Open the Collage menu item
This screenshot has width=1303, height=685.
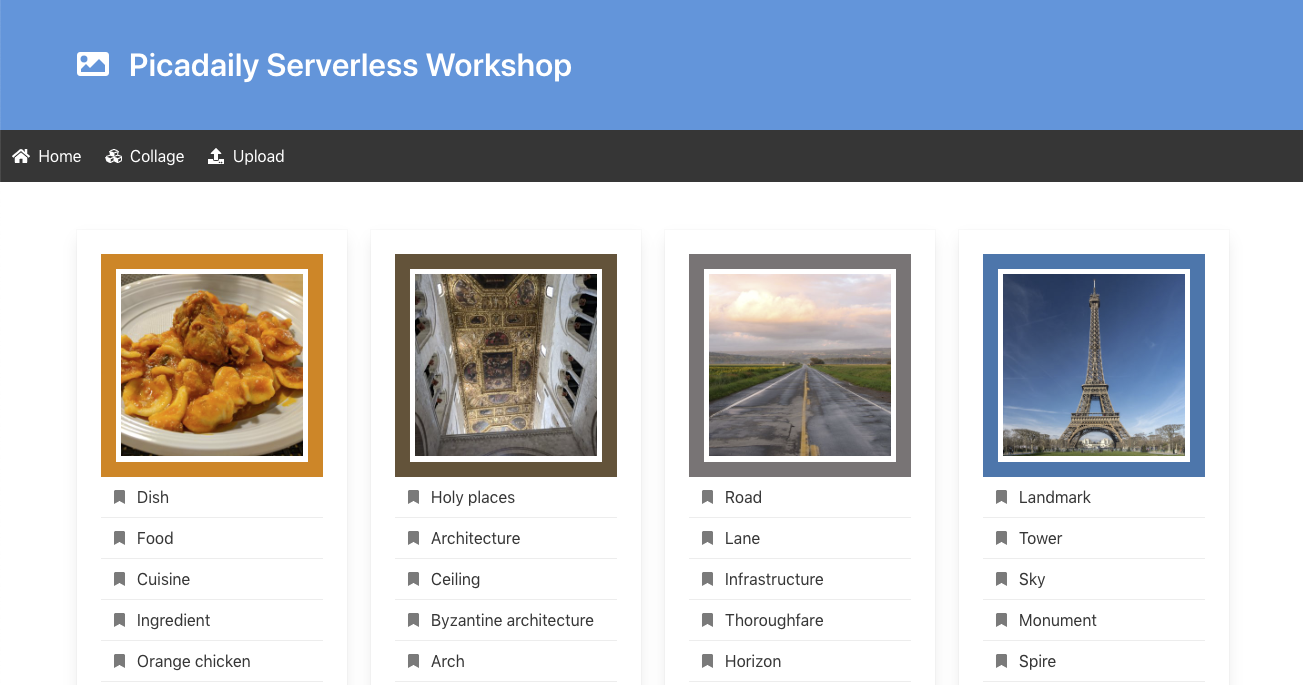pyautogui.click(x=156, y=156)
